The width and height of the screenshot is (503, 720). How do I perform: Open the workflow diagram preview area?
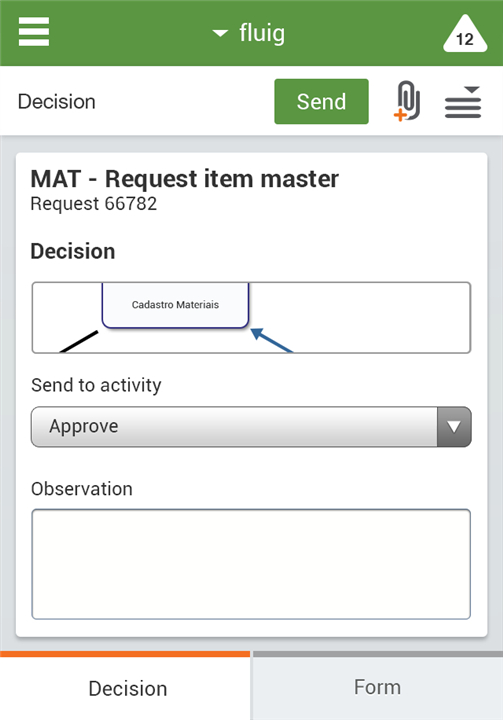point(251,318)
